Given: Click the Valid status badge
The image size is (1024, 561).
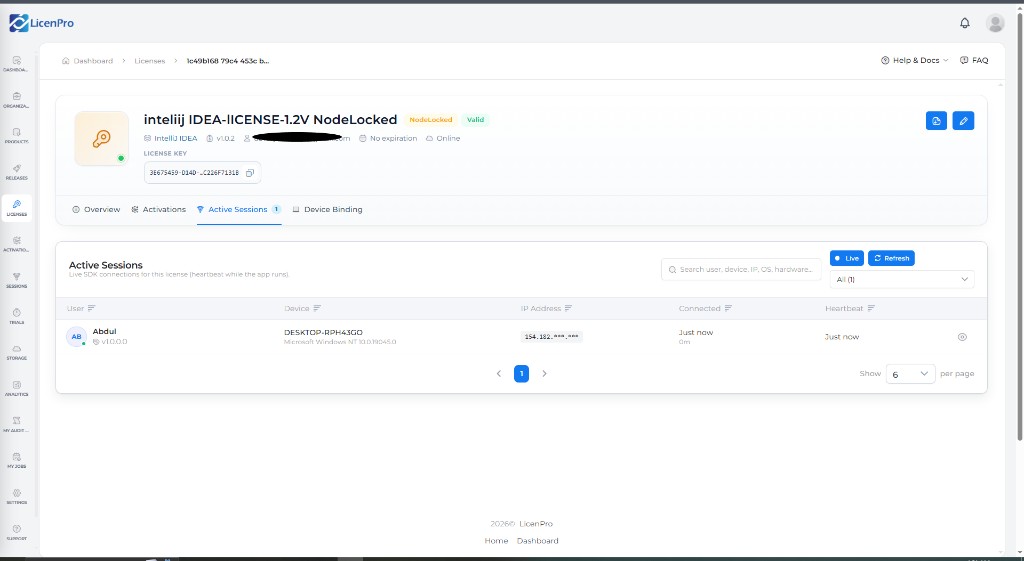Looking at the screenshot, I should tap(475, 120).
